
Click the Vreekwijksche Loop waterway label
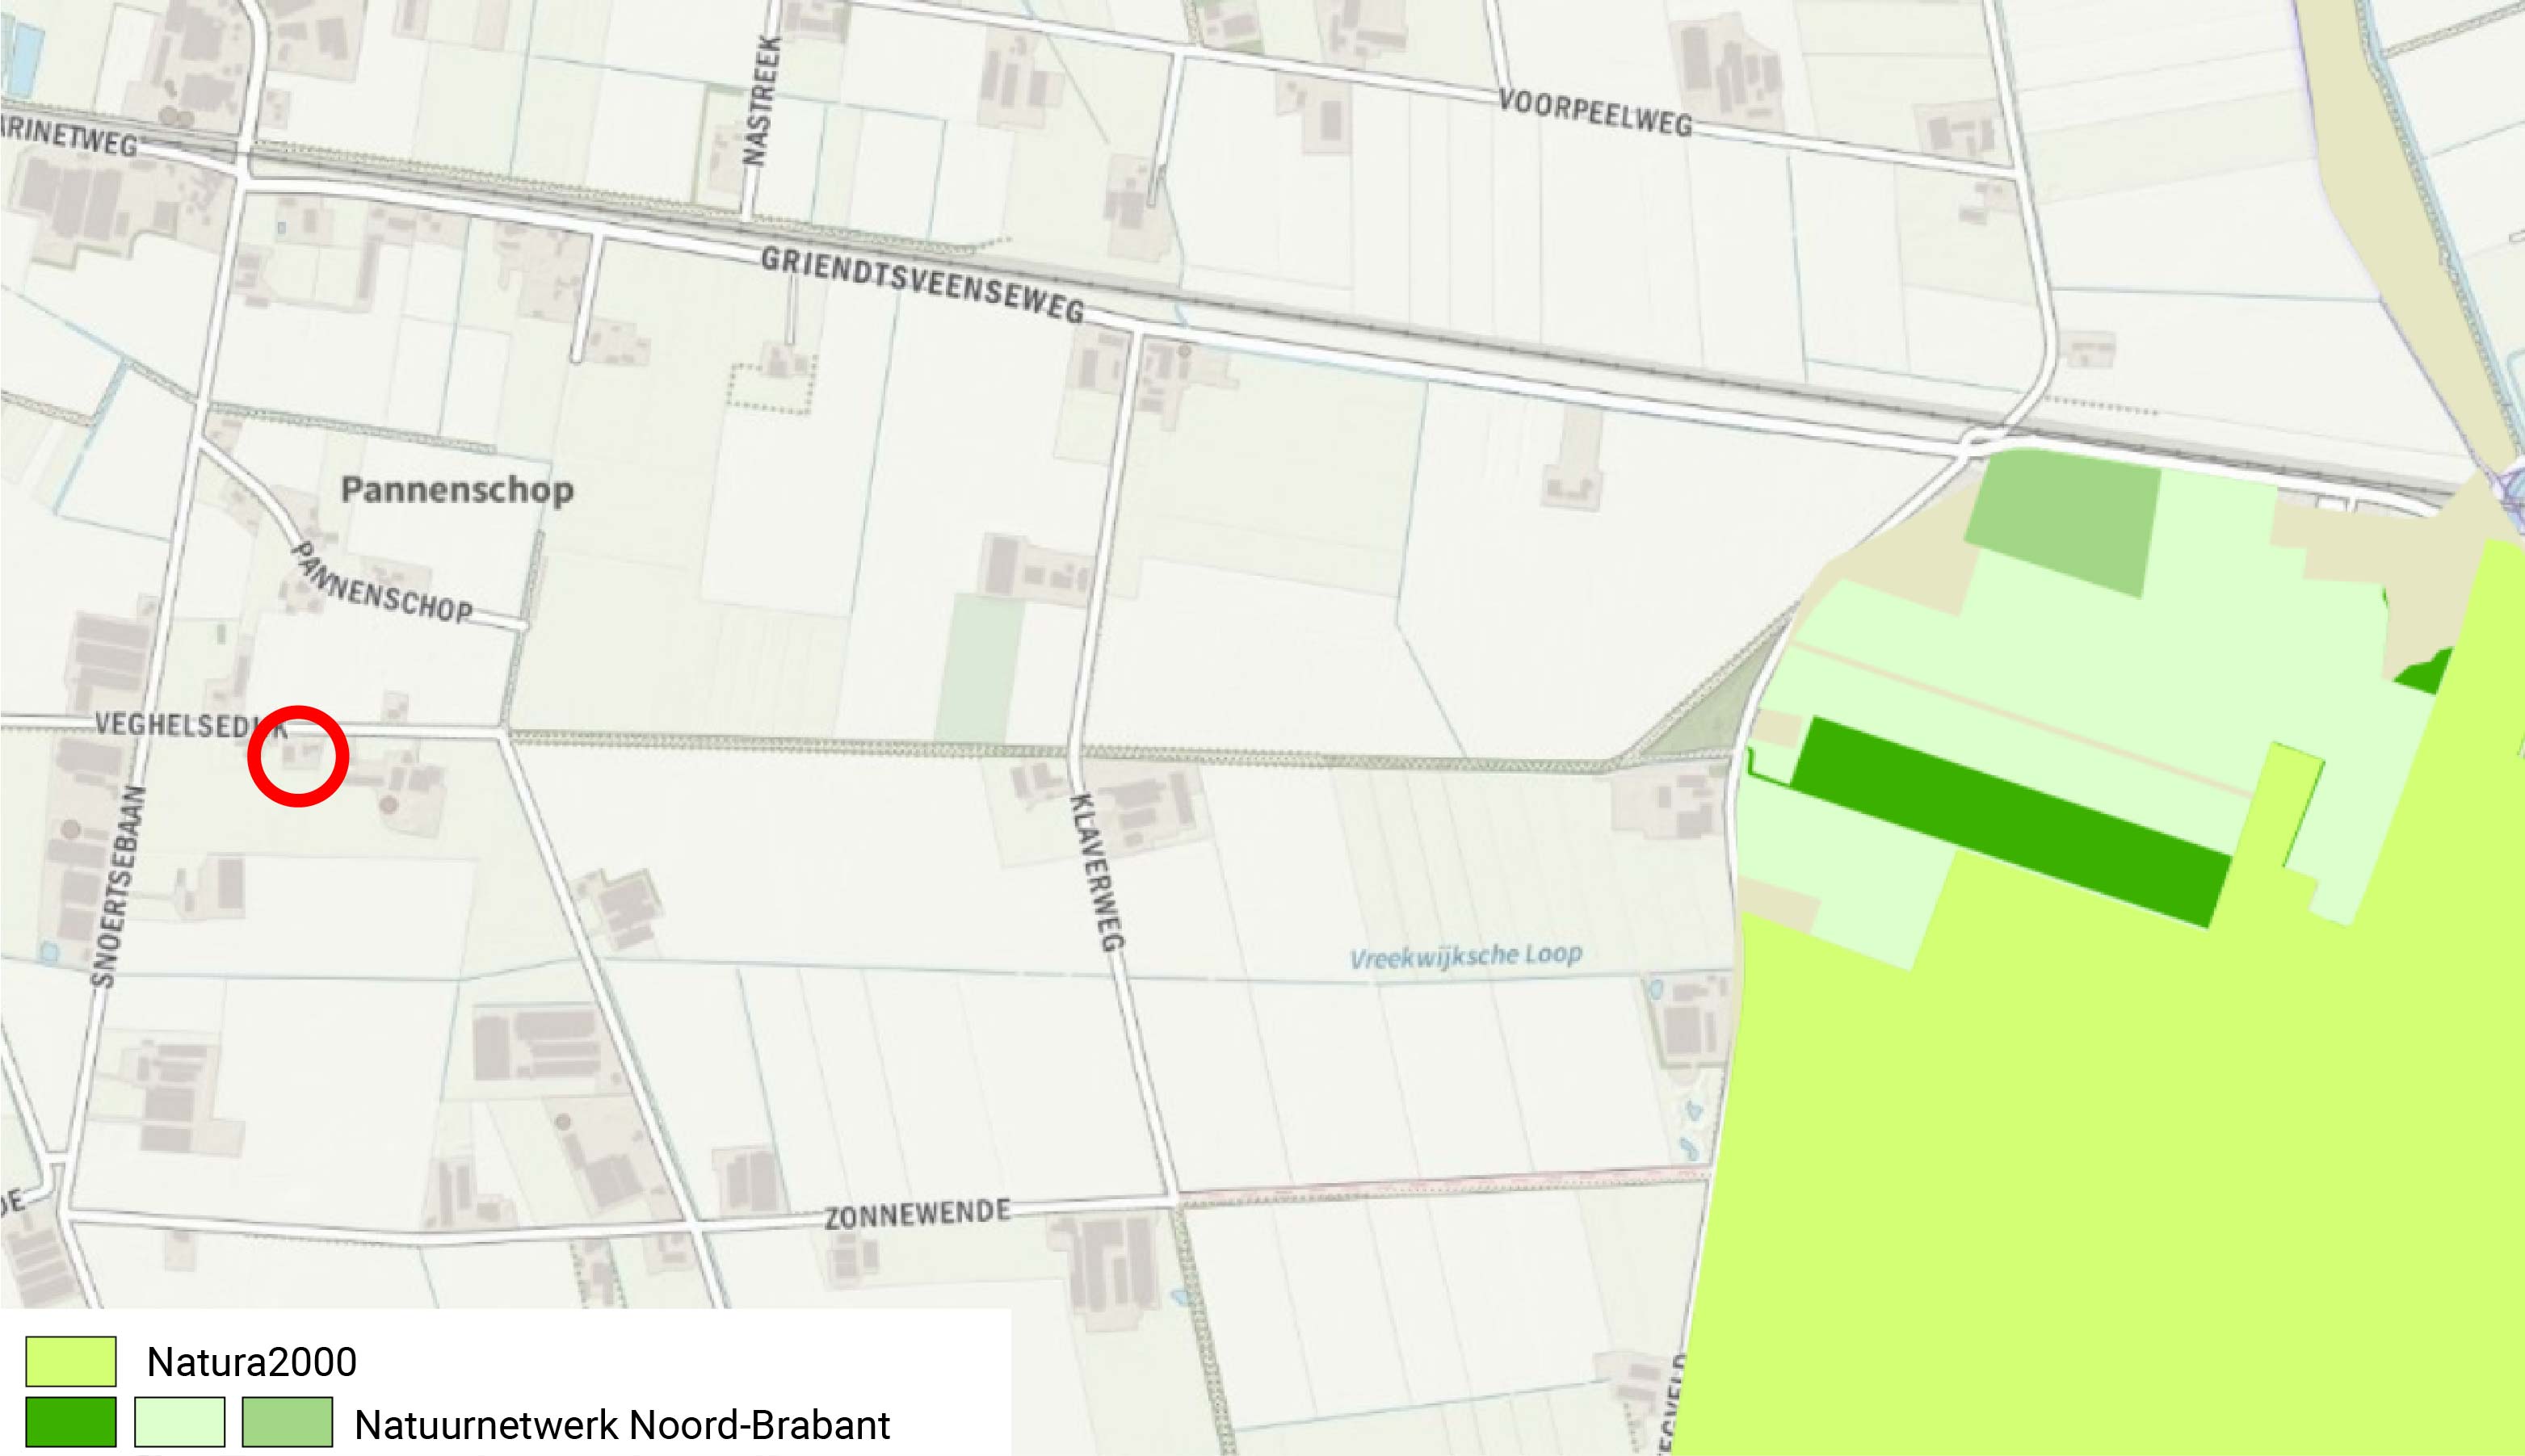pos(1466,956)
